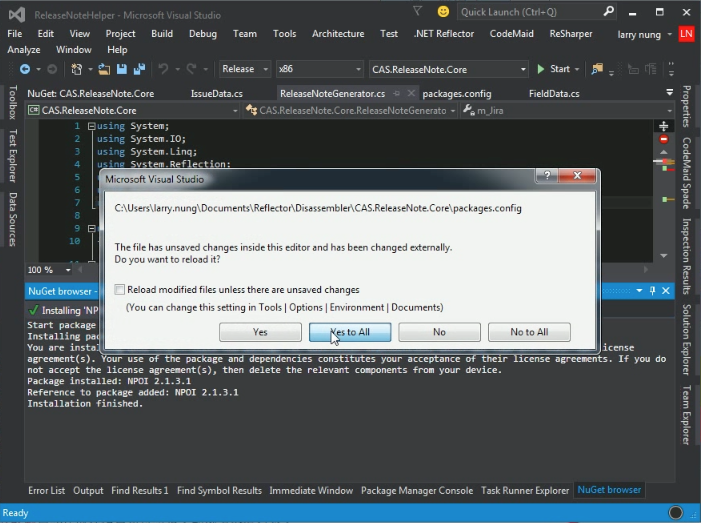
Task: Click the background task circle in status bar
Action: pyautogui.click(x=676, y=513)
